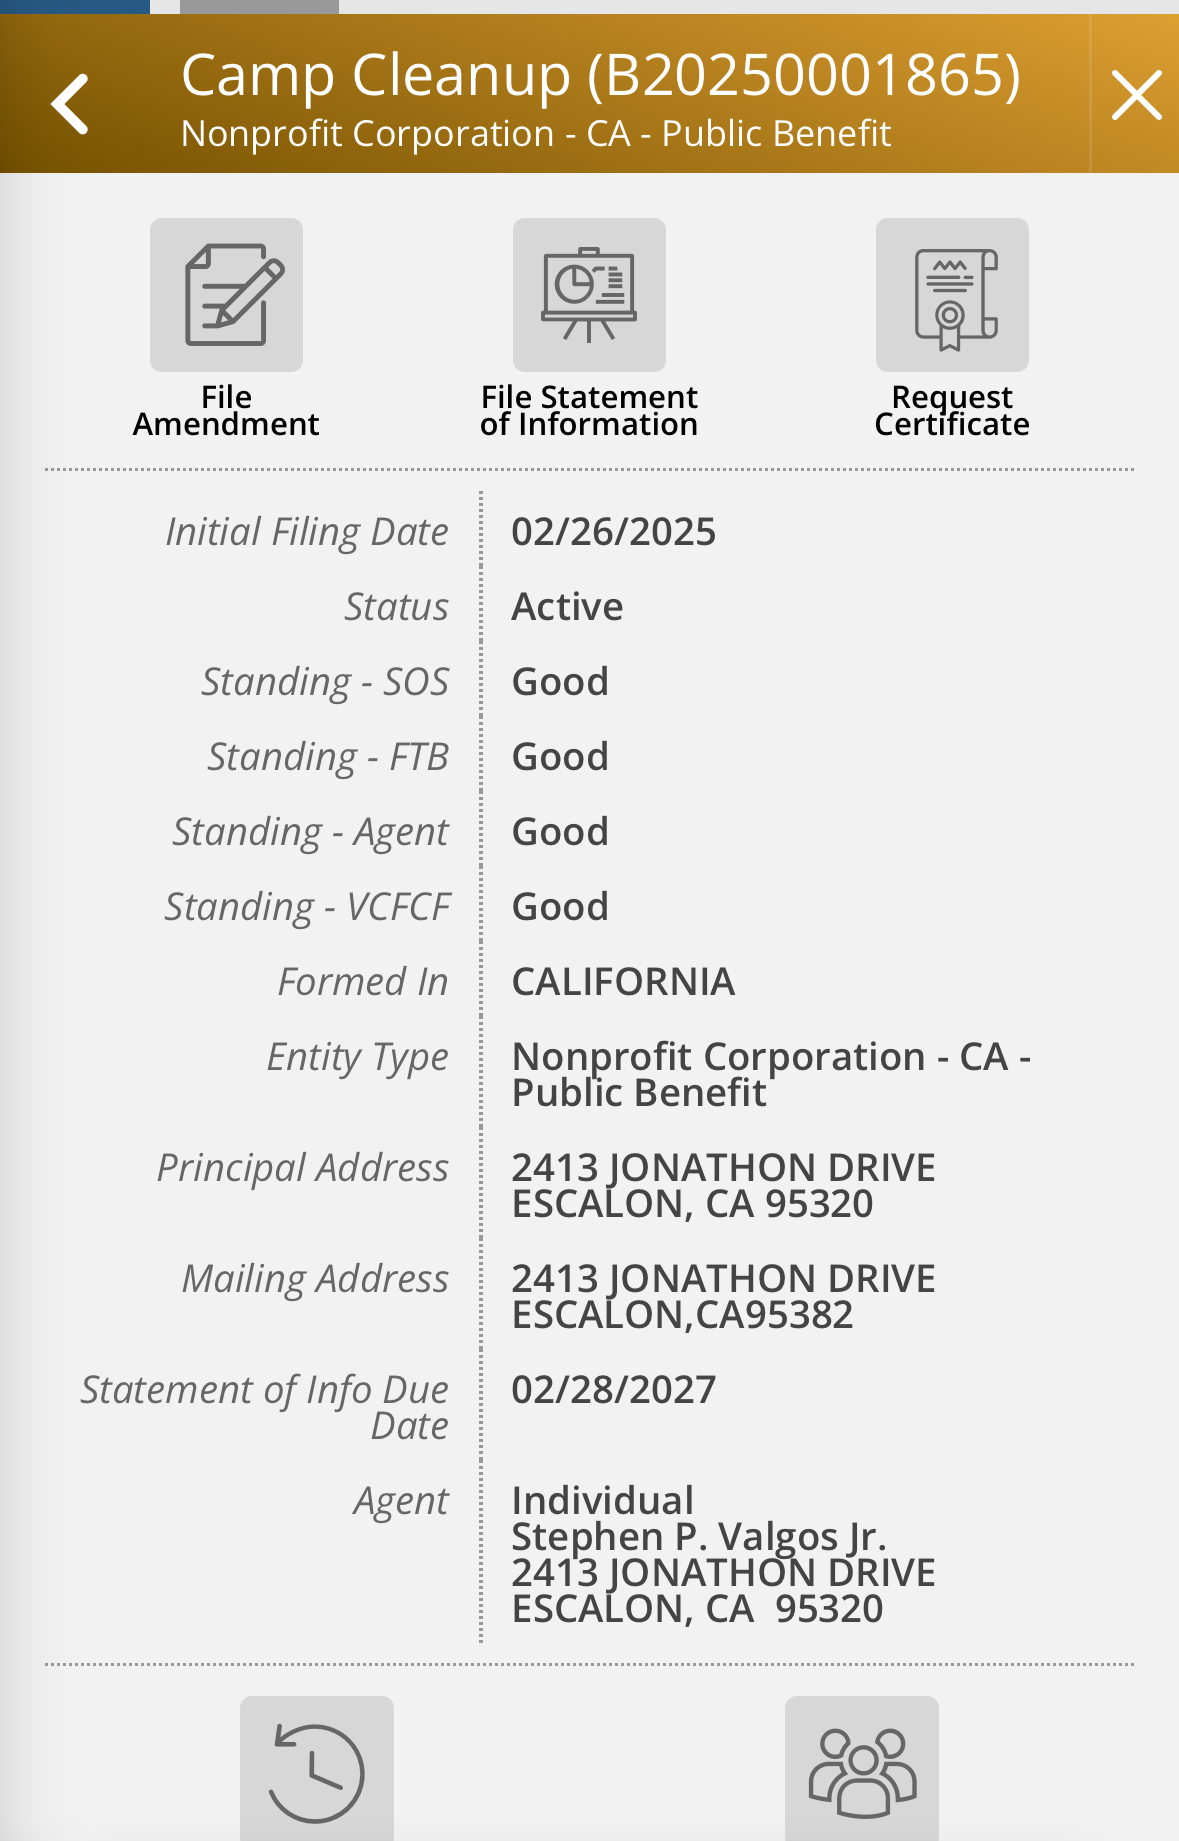Click the Mailing Address value

(723, 1297)
